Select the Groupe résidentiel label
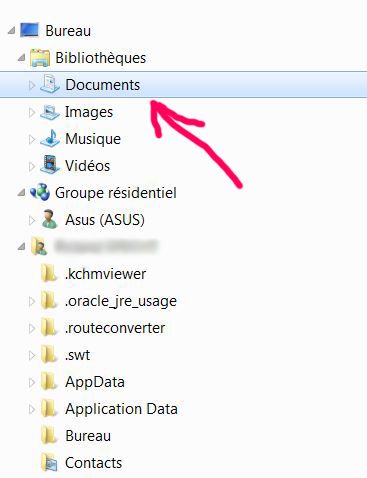 click(x=116, y=193)
